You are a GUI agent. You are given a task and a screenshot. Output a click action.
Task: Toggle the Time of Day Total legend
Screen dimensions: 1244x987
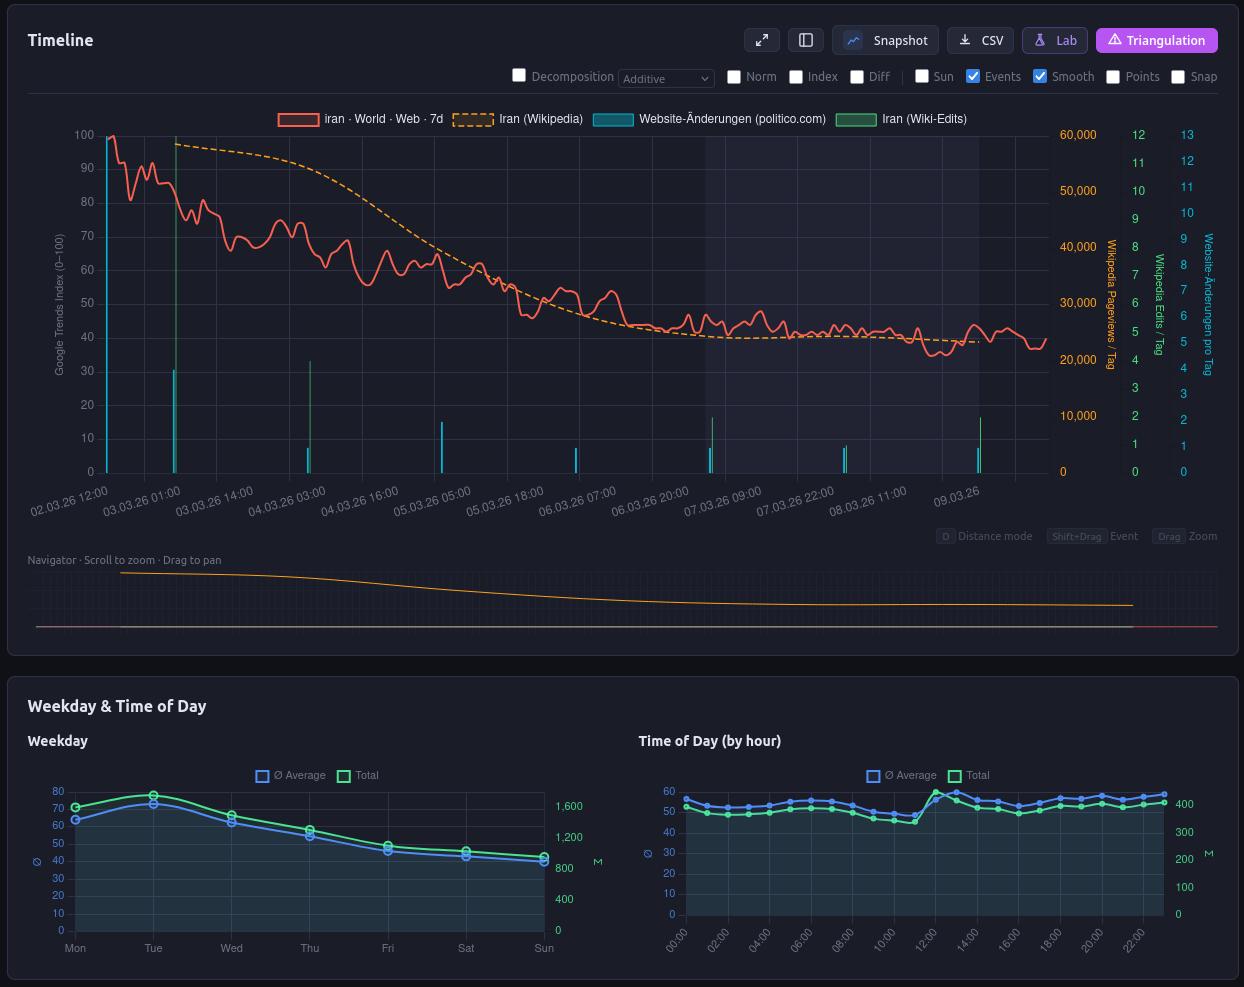(x=955, y=776)
